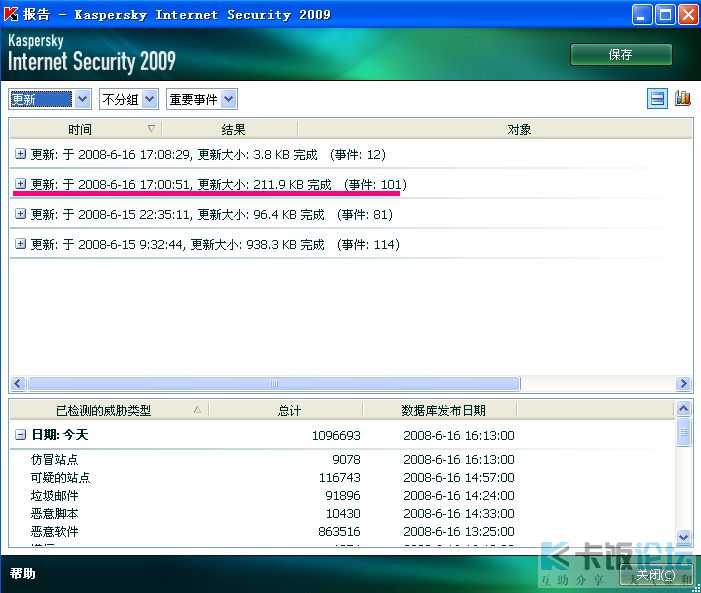Click horizontal scrollbar left arrow

(x=18, y=383)
